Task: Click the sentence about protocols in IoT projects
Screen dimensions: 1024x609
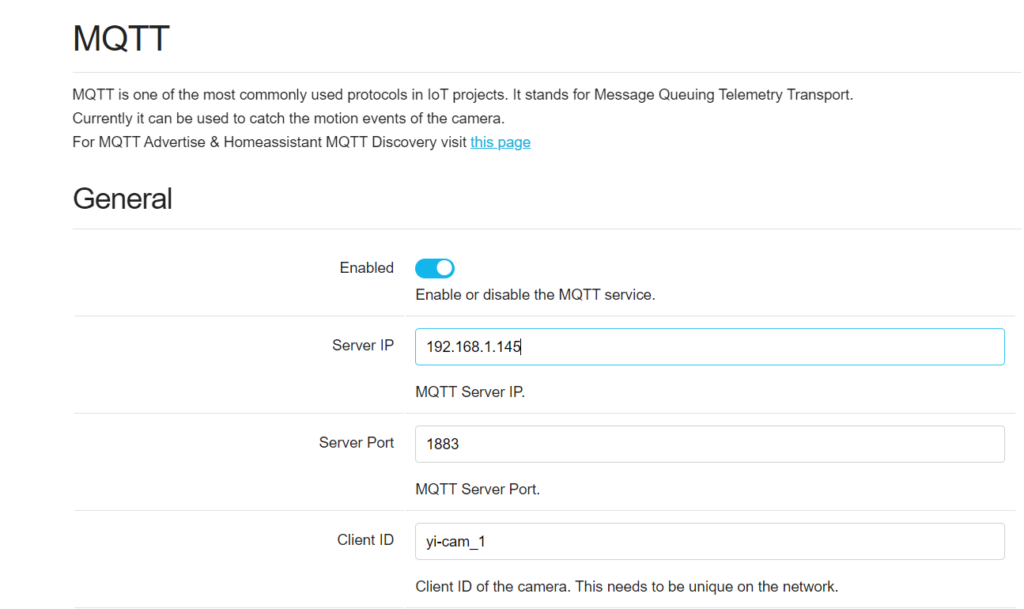Action: click(290, 95)
